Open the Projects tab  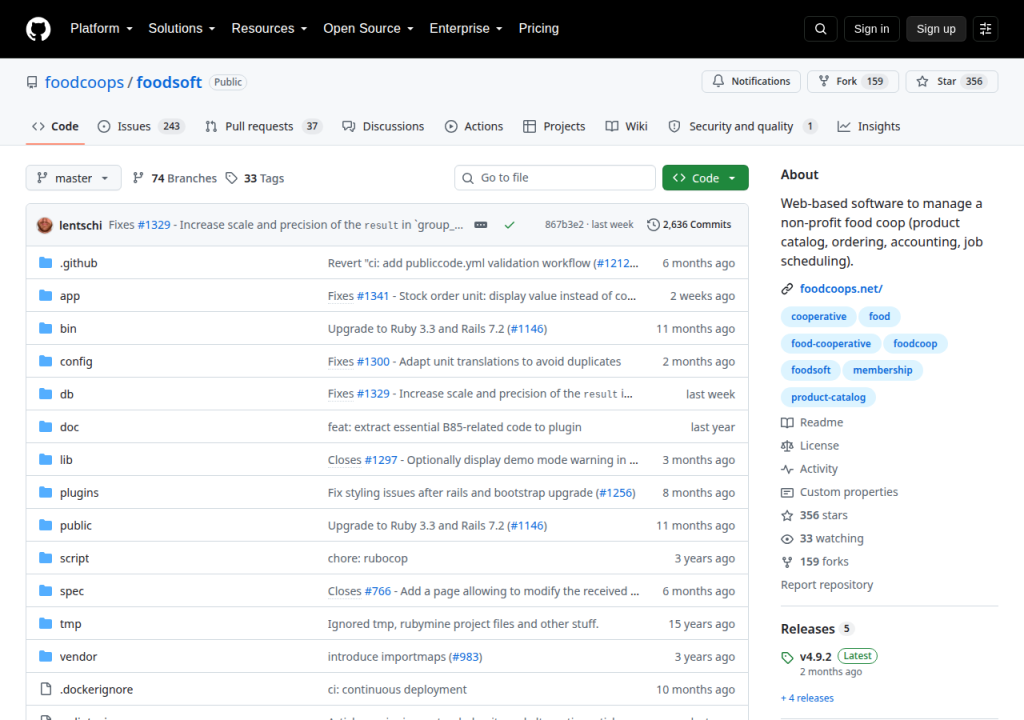(554, 126)
